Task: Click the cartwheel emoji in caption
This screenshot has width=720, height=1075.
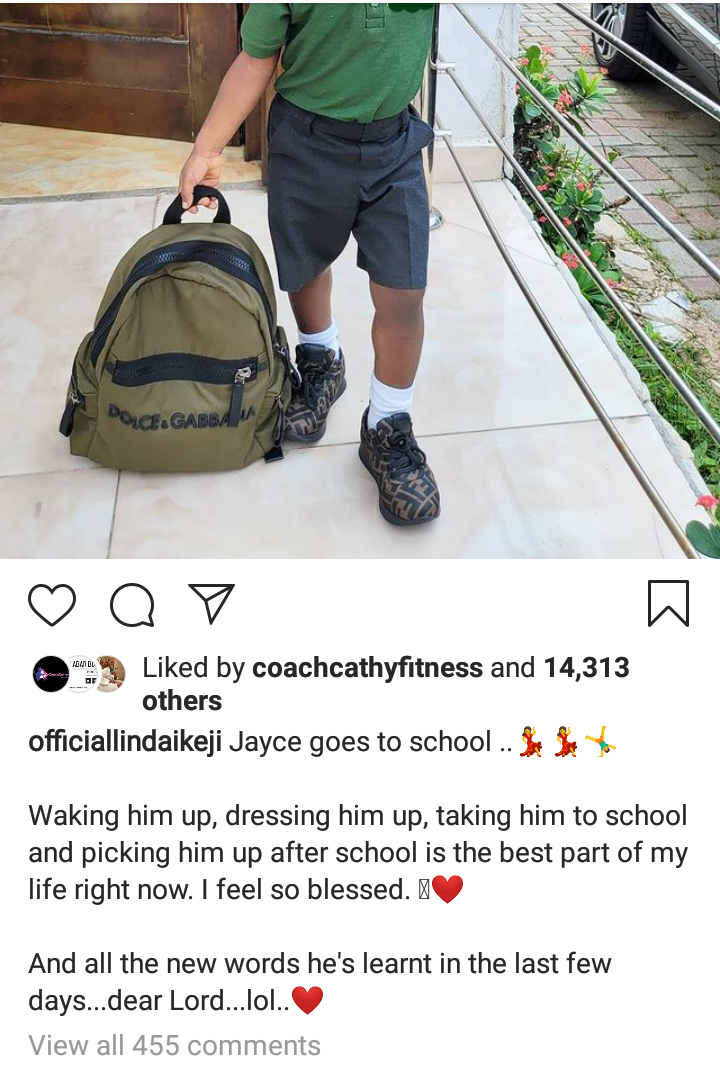Action: (600, 742)
